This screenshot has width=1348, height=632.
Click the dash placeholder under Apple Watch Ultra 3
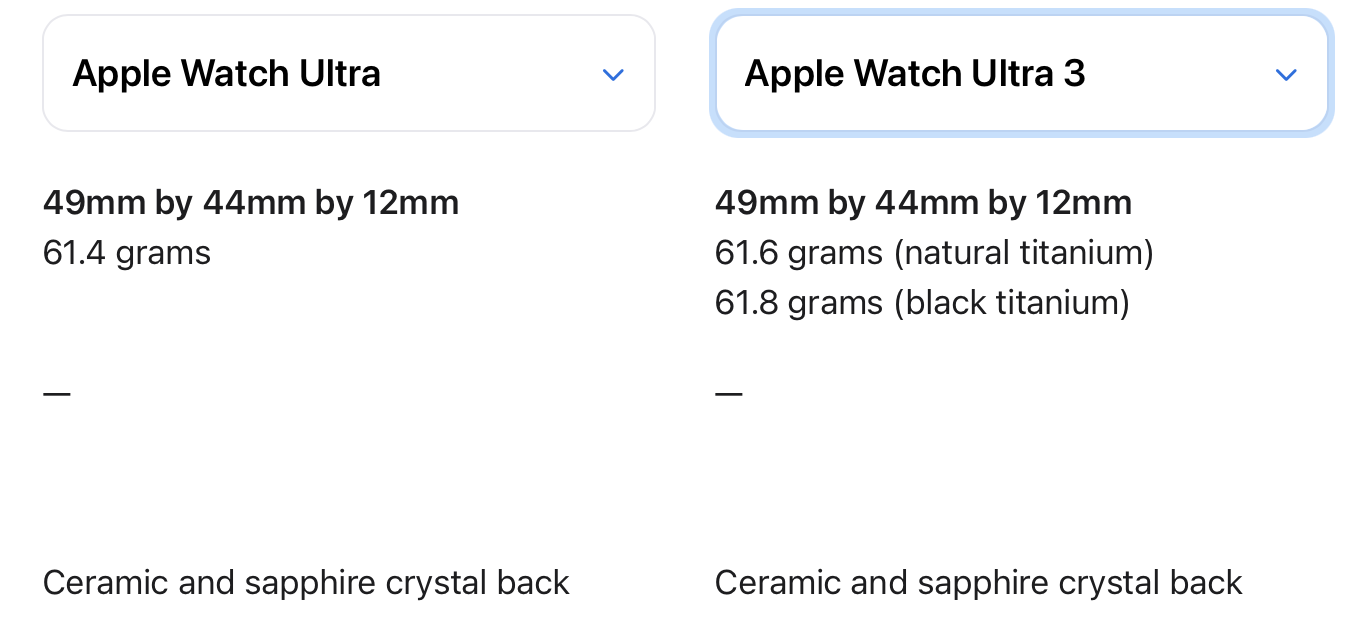pos(729,393)
